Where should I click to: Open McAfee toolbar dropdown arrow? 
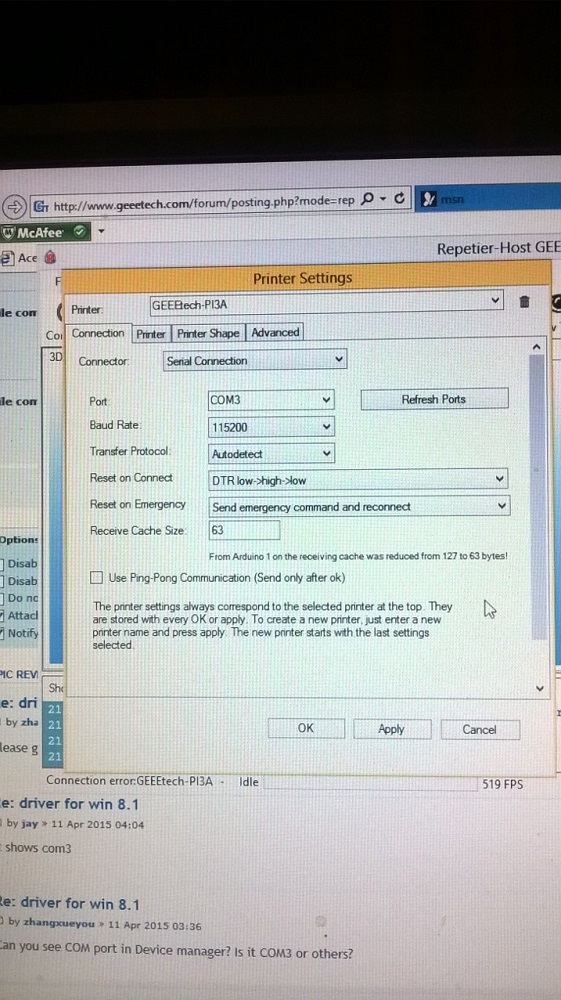(x=101, y=232)
